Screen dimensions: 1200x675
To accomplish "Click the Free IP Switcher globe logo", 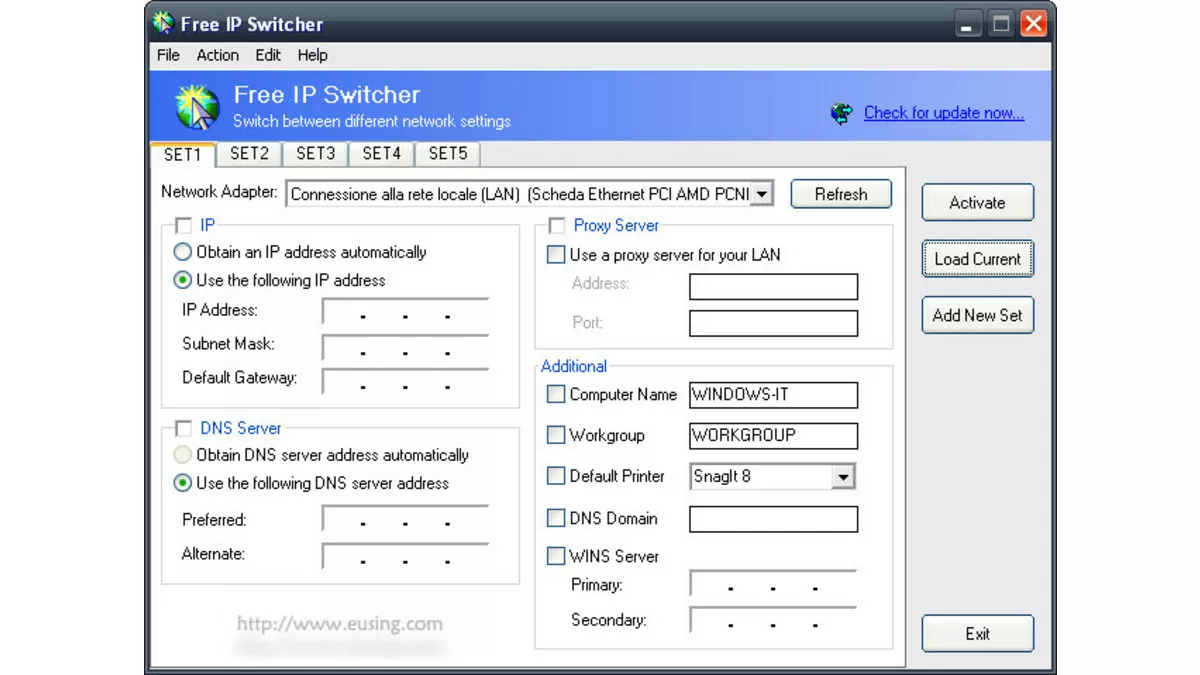I will (196, 106).
